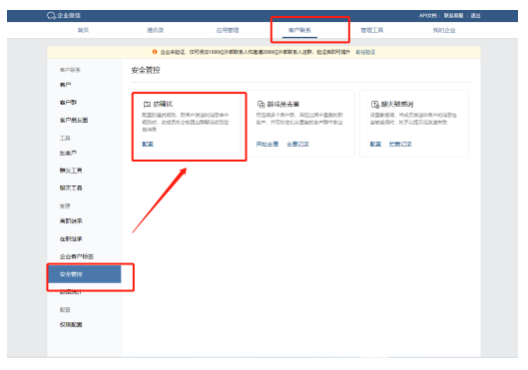Click the orange warning icon in banner

[x=155, y=52]
